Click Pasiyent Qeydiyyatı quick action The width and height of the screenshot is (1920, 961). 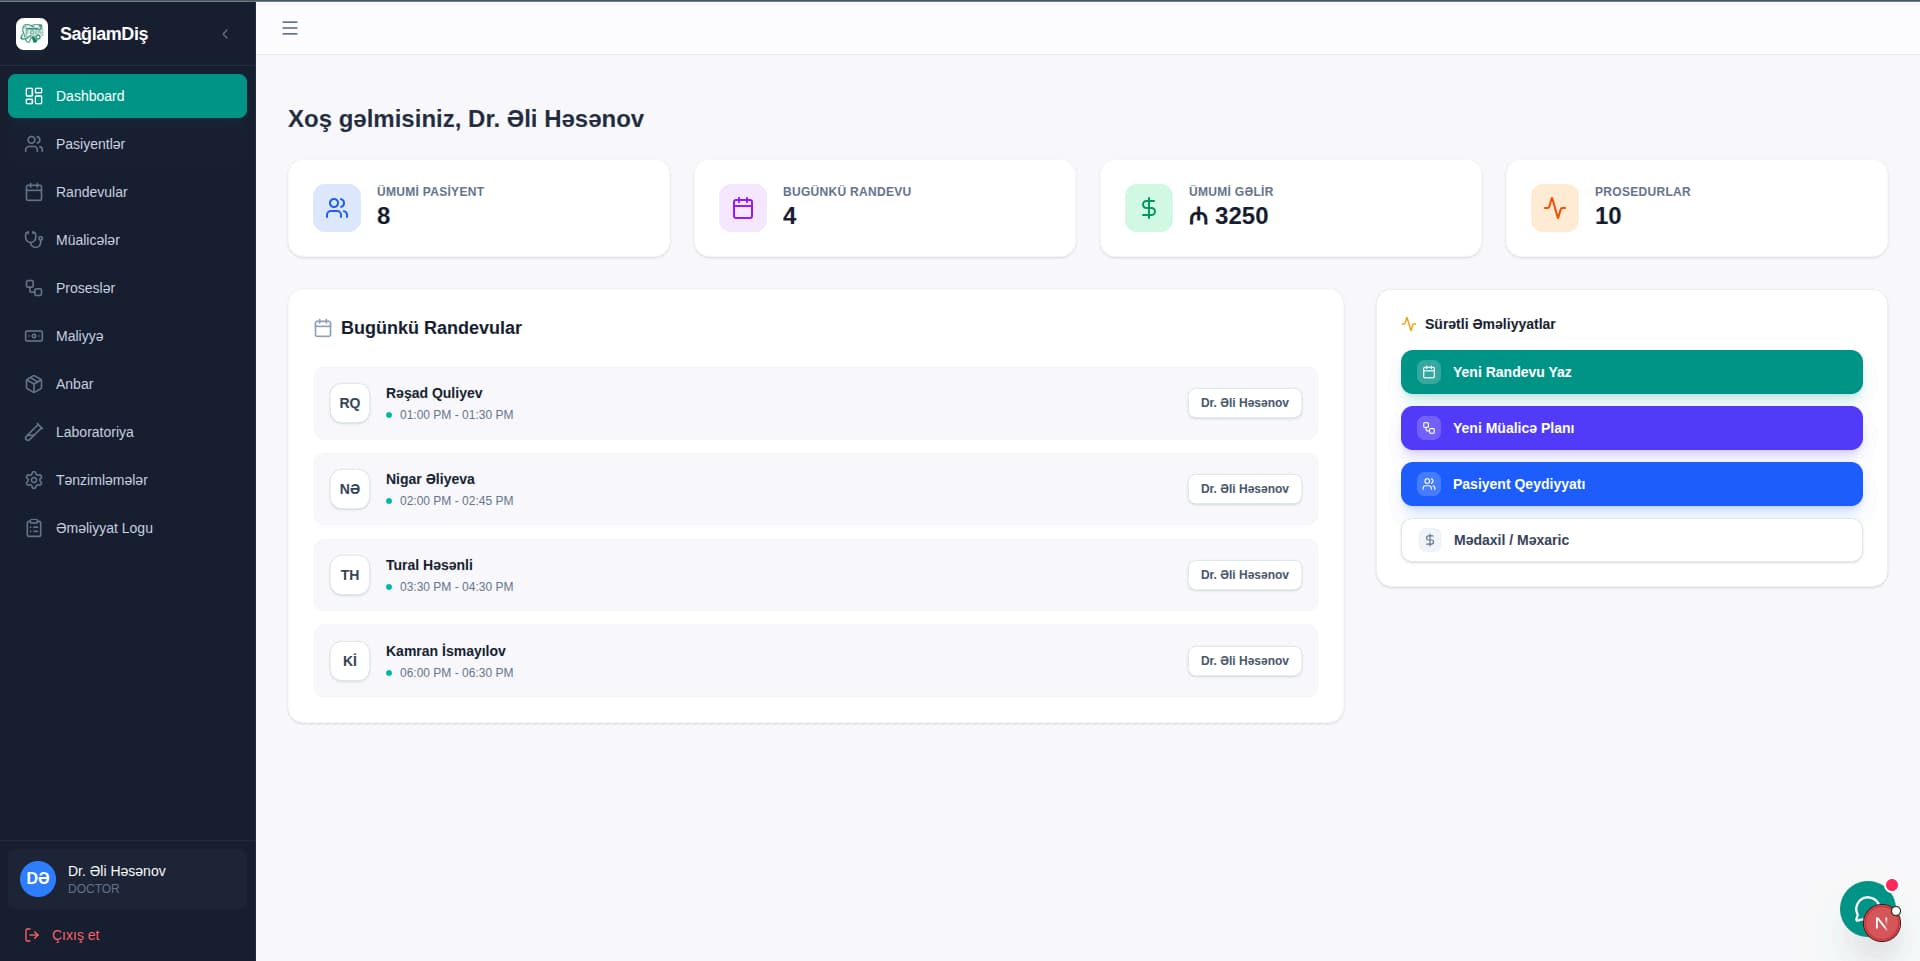[x=1631, y=484]
